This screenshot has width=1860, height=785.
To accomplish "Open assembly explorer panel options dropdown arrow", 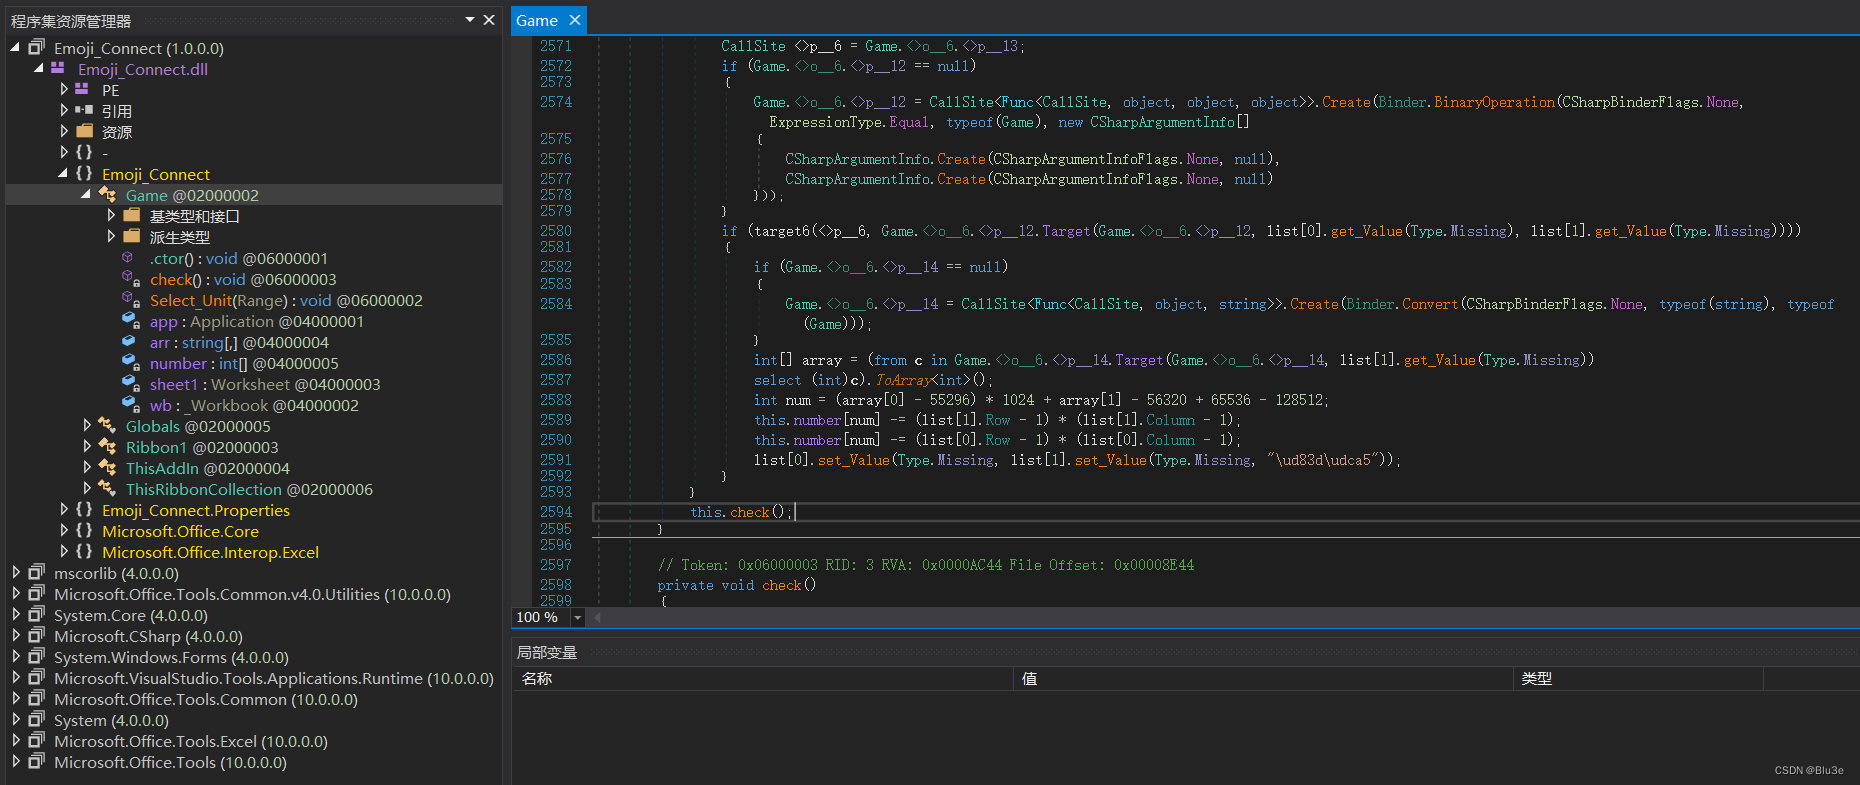I will pyautogui.click(x=470, y=20).
